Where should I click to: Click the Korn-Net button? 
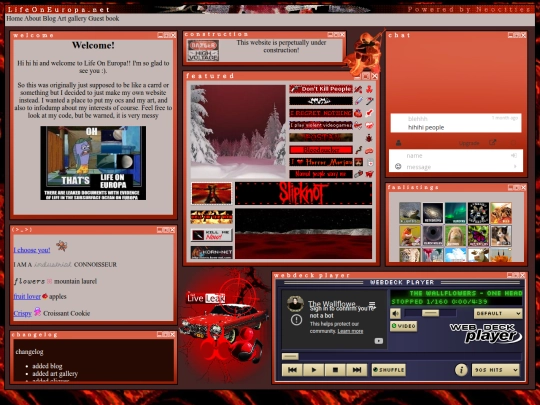[x=211, y=252]
